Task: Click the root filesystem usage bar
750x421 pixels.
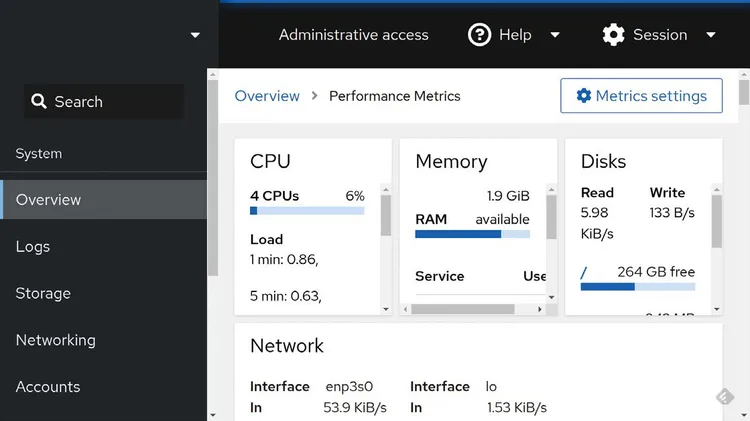Action: (x=638, y=287)
